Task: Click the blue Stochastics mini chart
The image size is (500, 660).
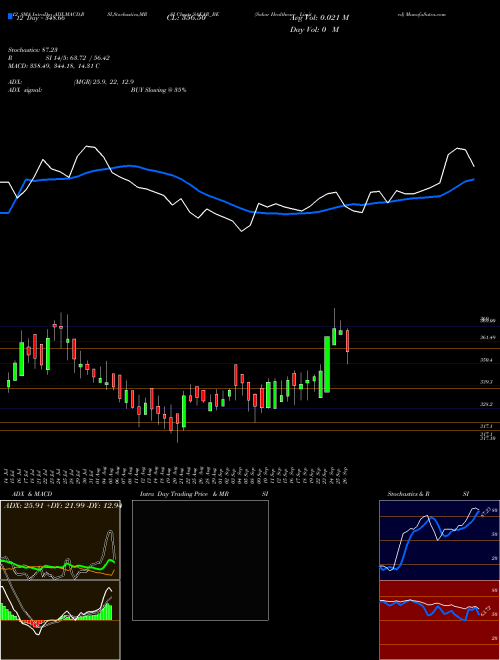Action: (439, 540)
